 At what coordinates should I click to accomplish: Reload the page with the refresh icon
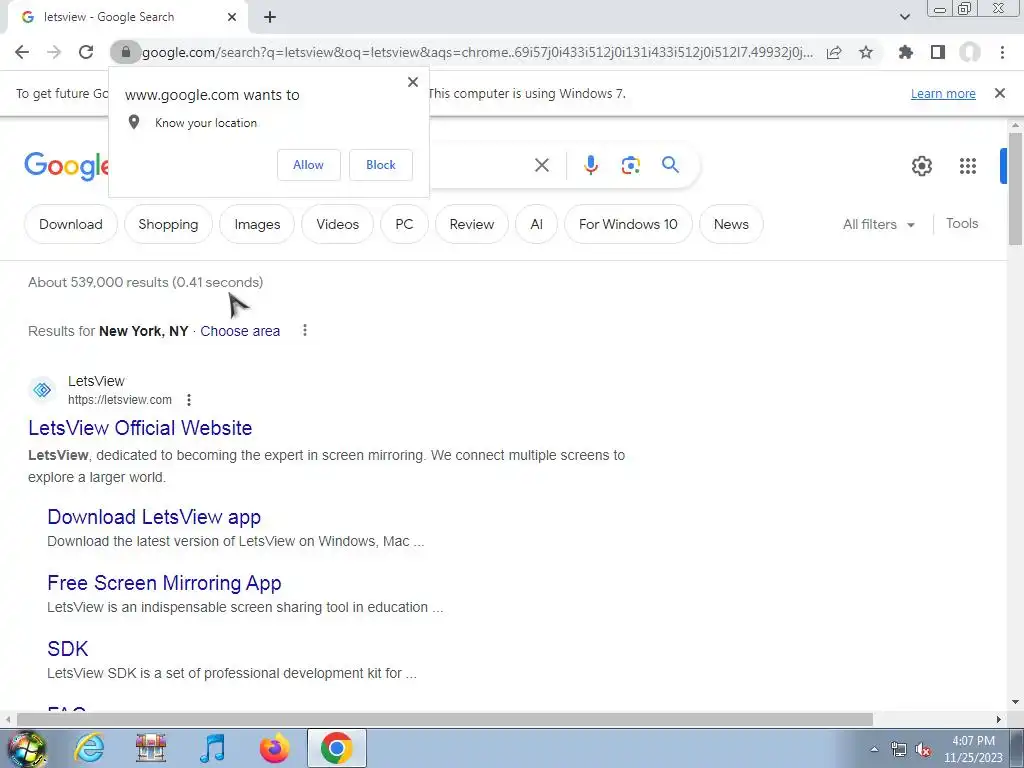(x=86, y=52)
